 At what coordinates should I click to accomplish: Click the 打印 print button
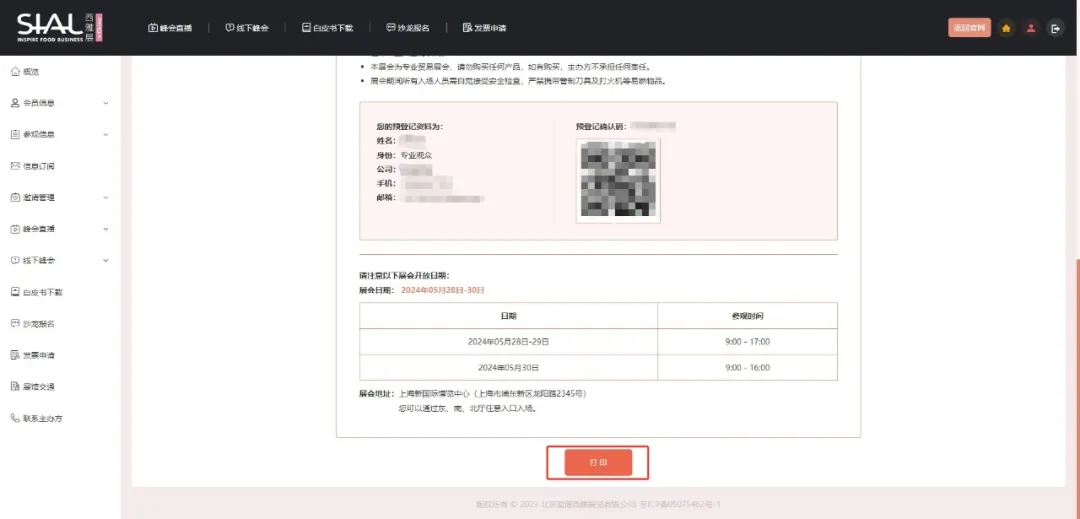pyautogui.click(x=598, y=463)
